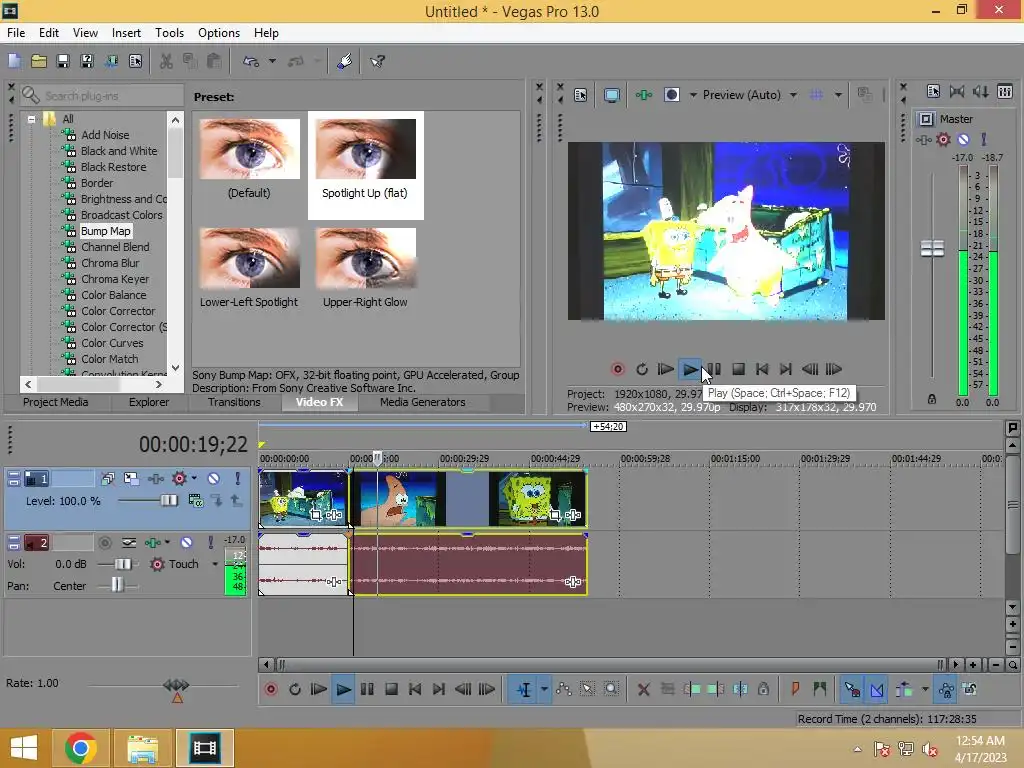Click Master bus FX icon in mixer
This screenshot has height=768, width=1024.
pos(923,140)
